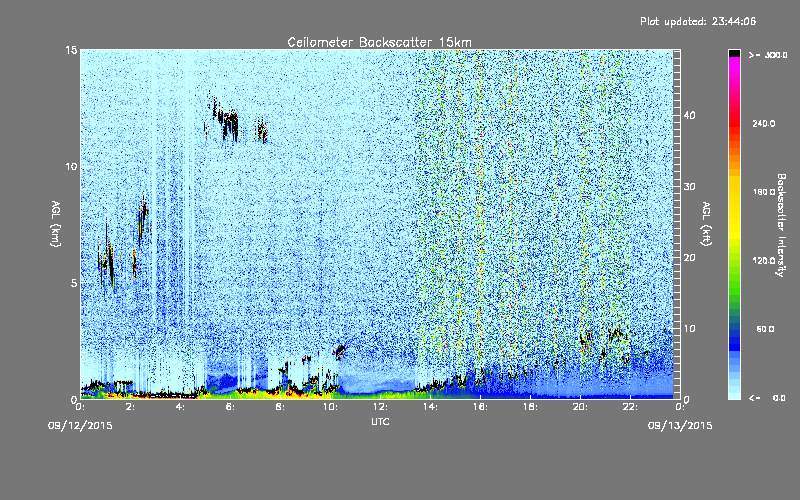Click the "2:" hour tick on the UTC axis
This screenshot has width=800, height=500.
(131, 407)
